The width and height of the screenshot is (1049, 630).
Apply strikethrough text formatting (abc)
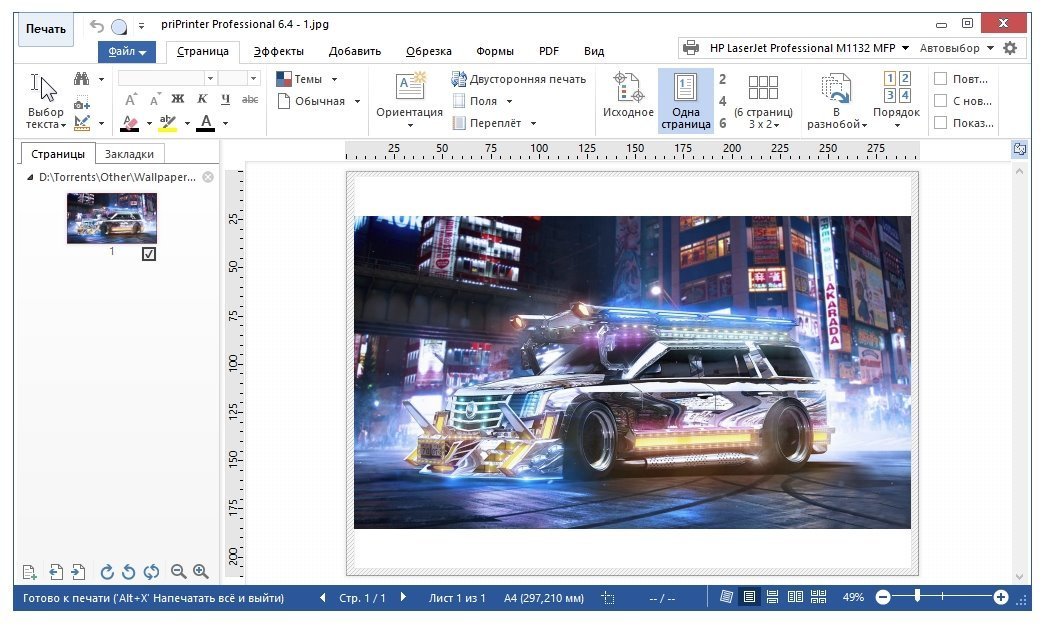pos(251,99)
